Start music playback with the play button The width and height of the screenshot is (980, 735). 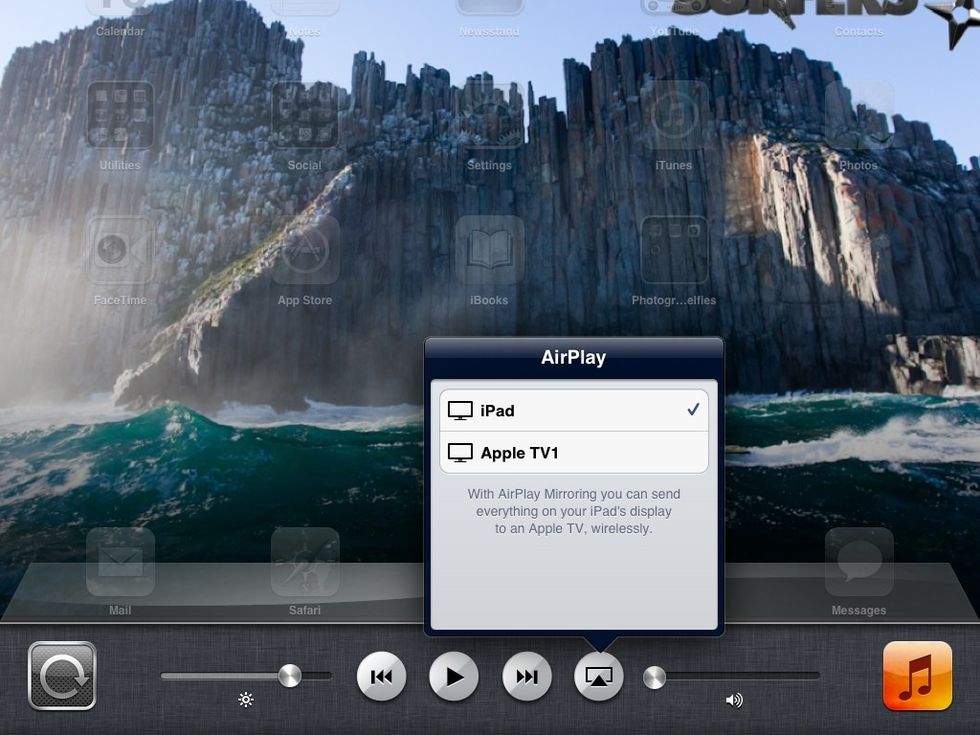tap(454, 676)
